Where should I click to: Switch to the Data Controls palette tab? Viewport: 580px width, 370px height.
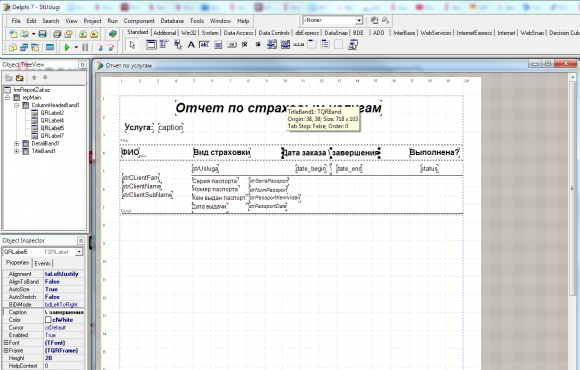point(274,33)
